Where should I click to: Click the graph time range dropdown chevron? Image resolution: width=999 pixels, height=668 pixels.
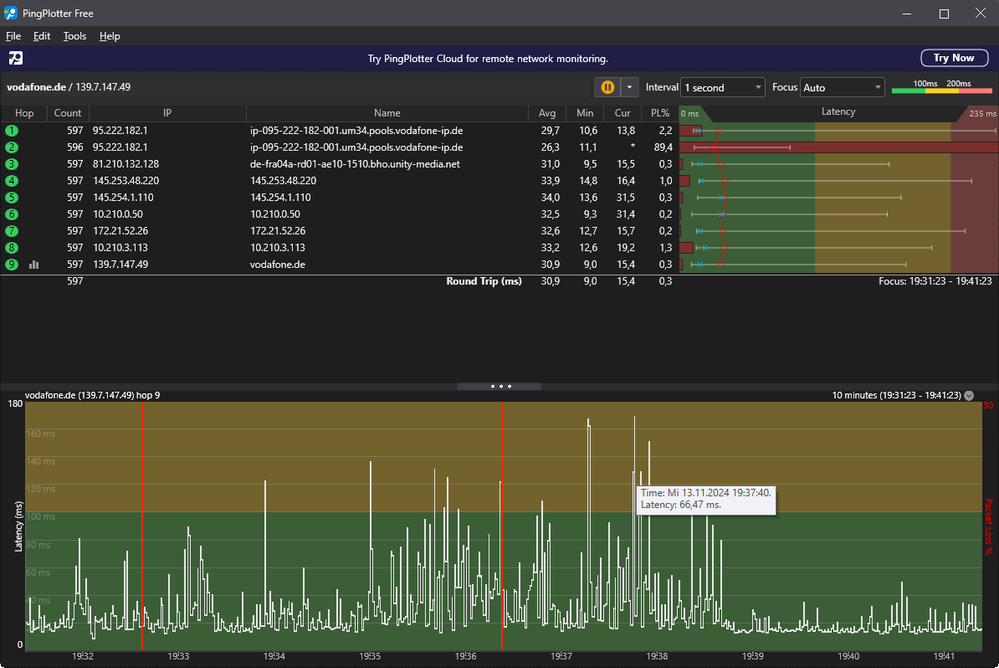coord(969,396)
